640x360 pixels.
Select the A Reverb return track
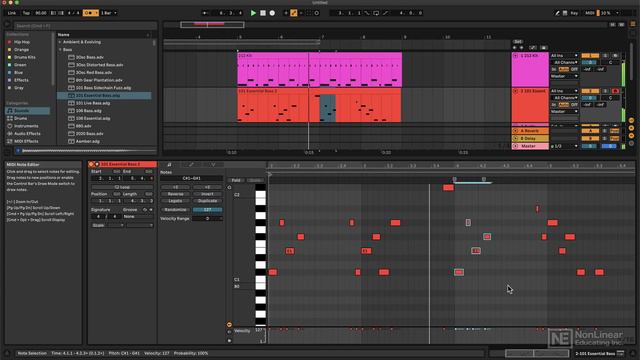pos(530,131)
